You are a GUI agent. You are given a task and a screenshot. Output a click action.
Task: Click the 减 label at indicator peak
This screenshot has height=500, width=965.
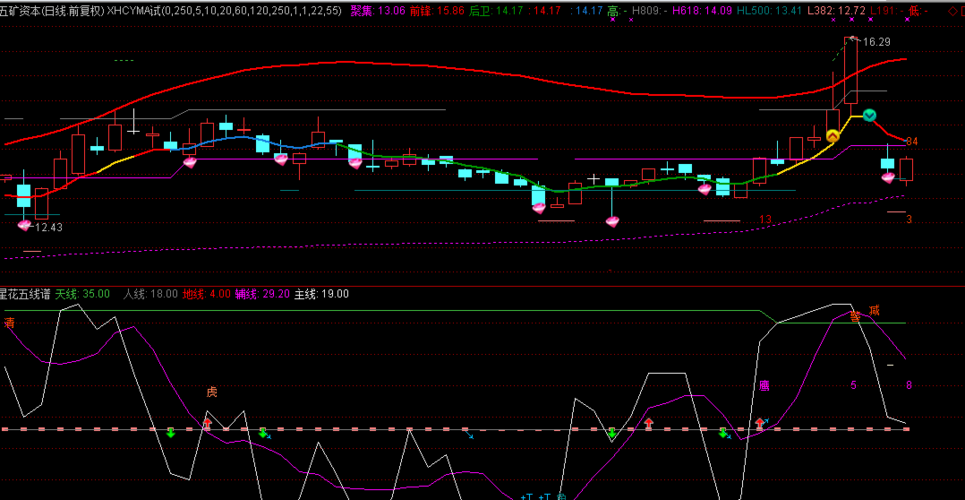tap(875, 310)
